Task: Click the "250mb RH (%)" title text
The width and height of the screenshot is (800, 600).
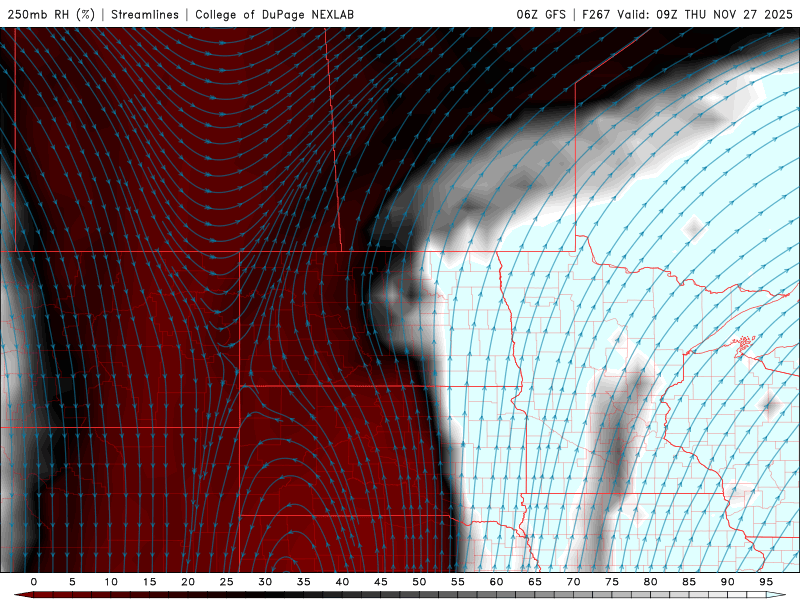Action: click(x=51, y=14)
